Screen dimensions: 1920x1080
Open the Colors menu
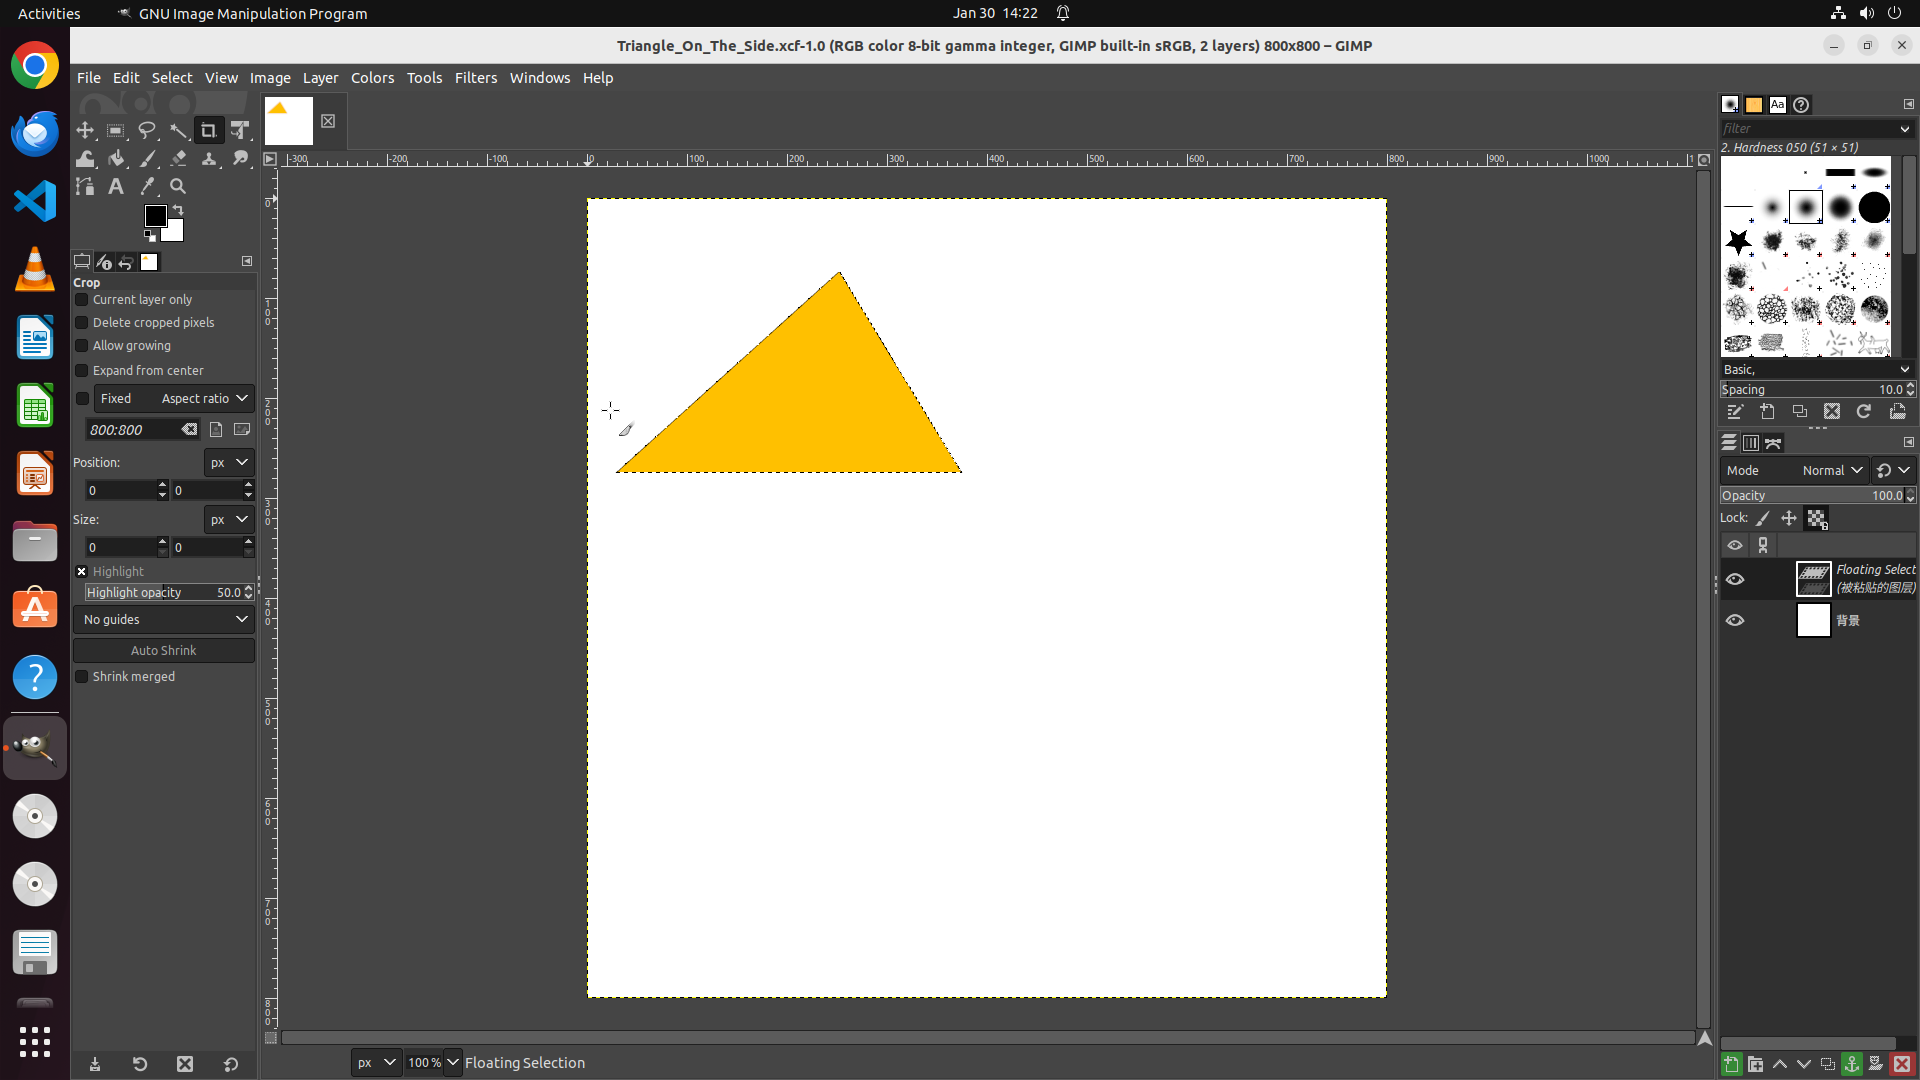(372, 78)
